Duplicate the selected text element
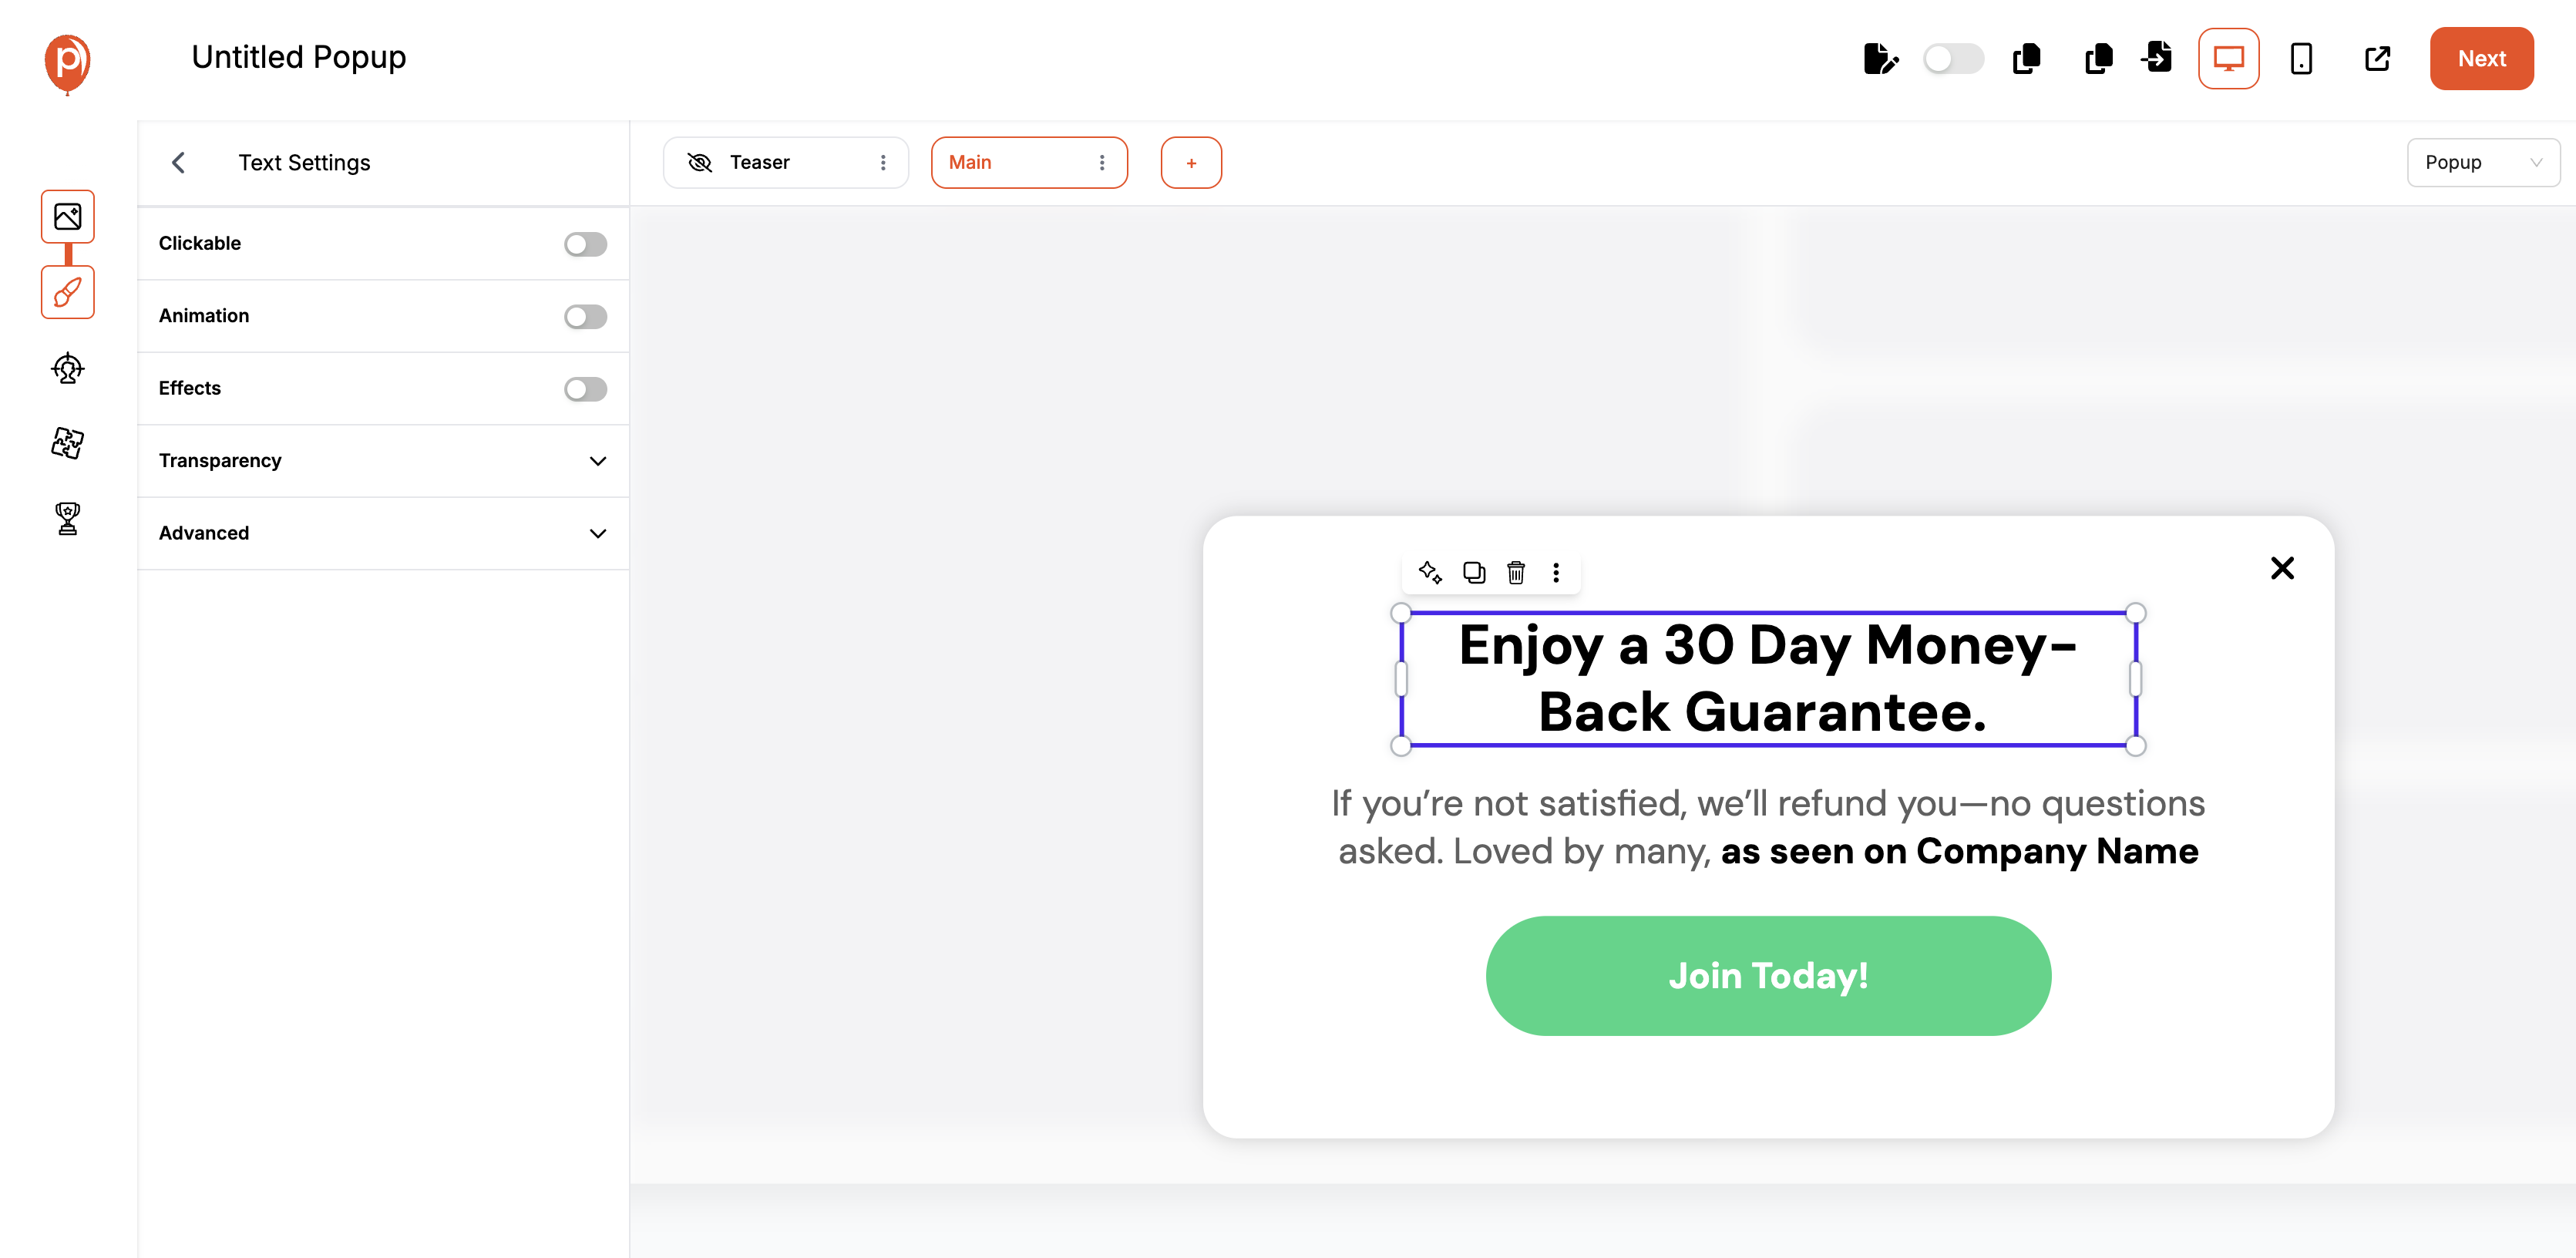This screenshot has width=2576, height=1258. (1473, 573)
